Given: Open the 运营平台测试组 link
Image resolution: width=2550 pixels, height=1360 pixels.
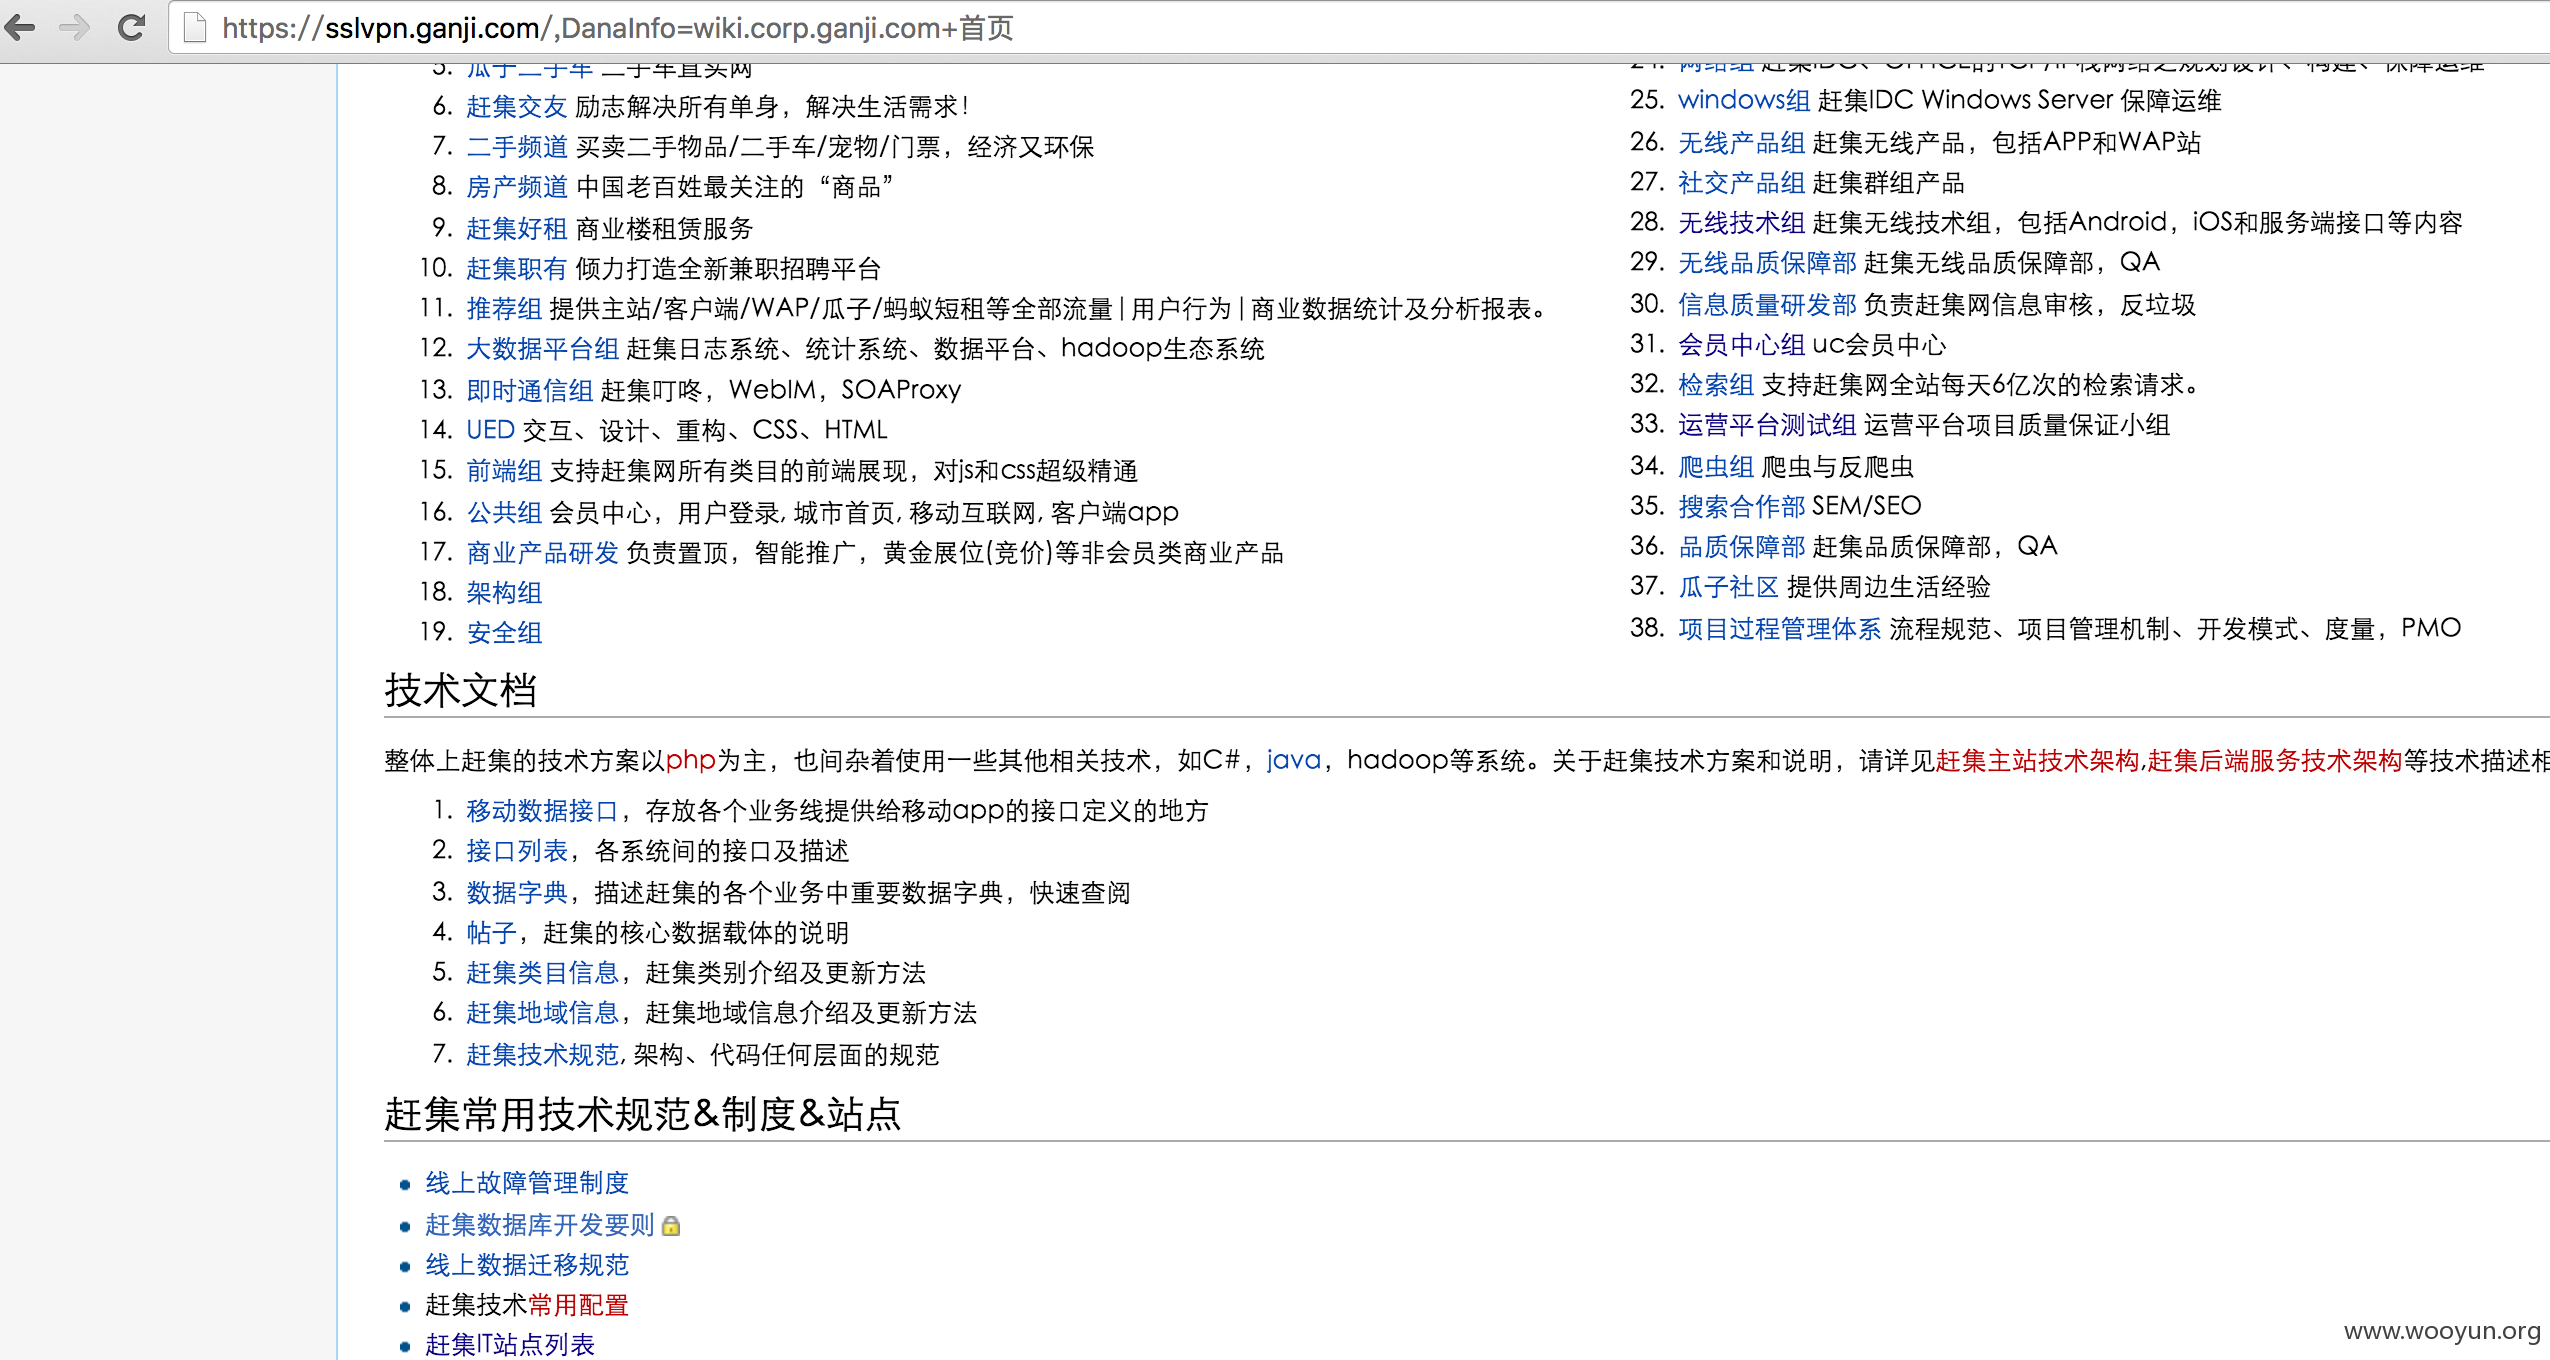Looking at the screenshot, I should click(x=1767, y=424).
